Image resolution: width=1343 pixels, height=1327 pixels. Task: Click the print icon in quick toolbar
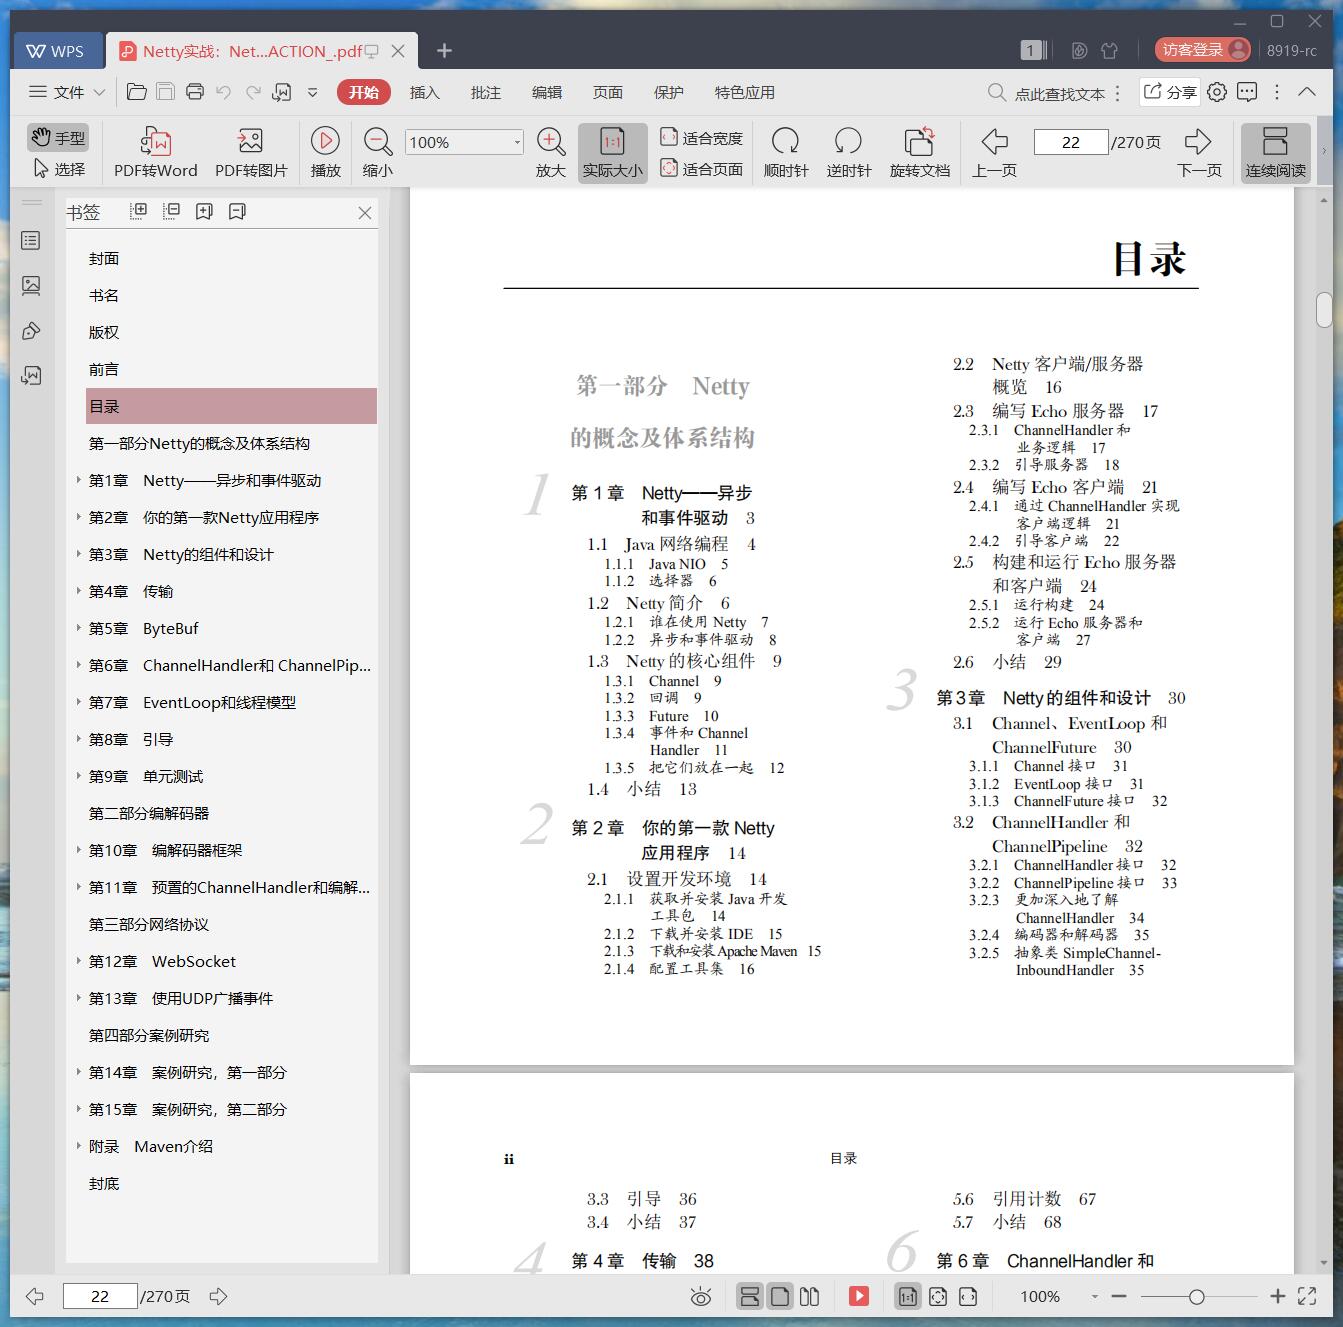[x=195, y=92]
